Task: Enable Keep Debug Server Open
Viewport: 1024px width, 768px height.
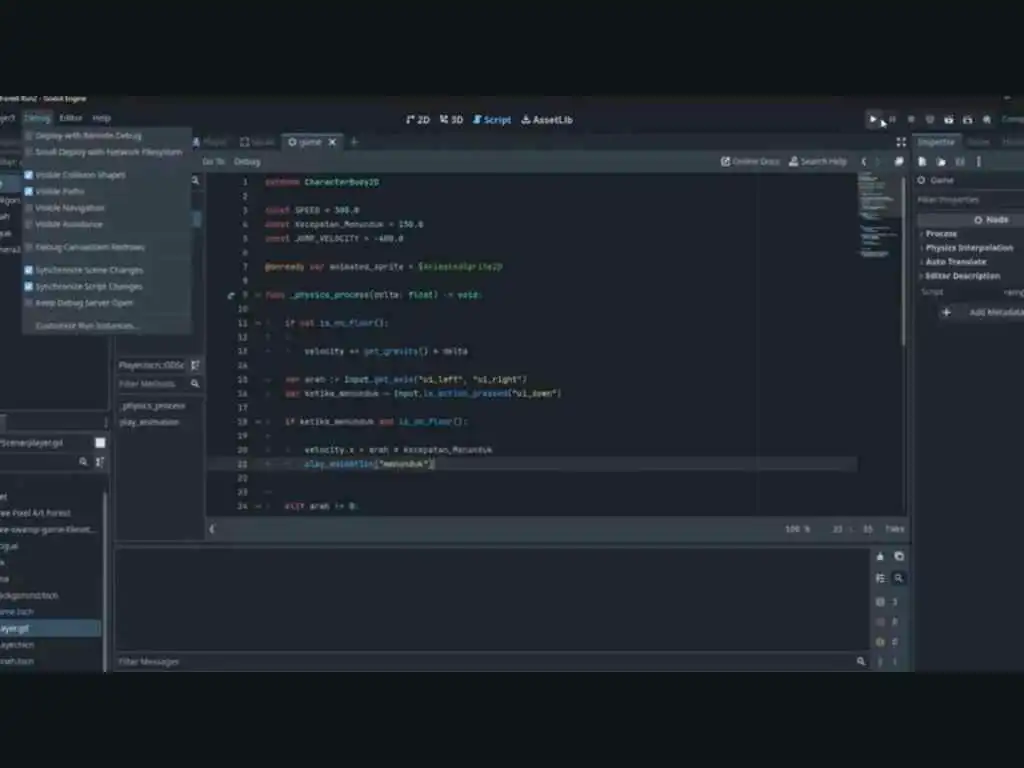Action: click(84, 303)
